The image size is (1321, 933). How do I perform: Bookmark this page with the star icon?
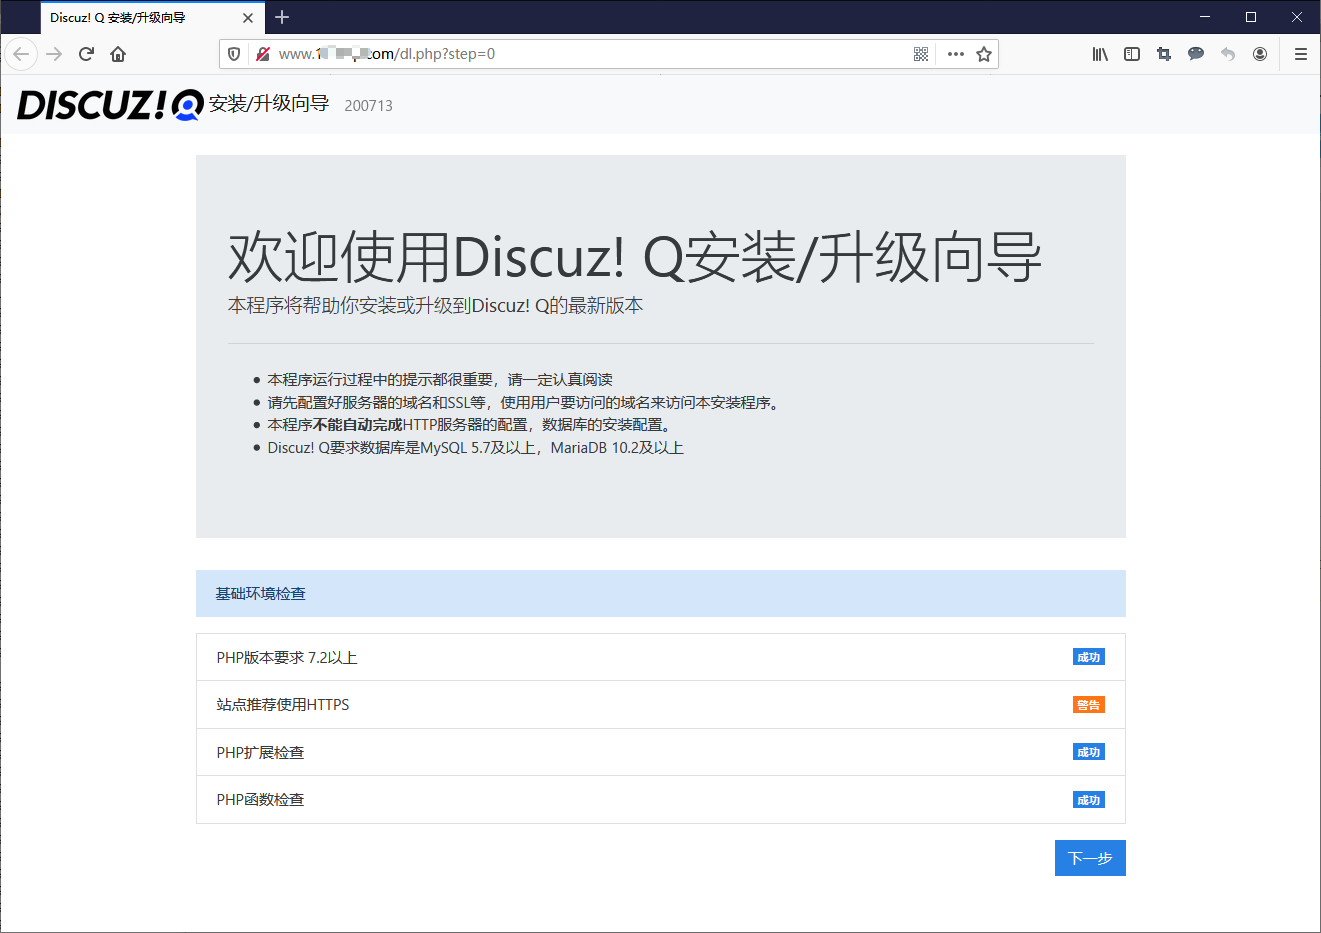point(984,54)
